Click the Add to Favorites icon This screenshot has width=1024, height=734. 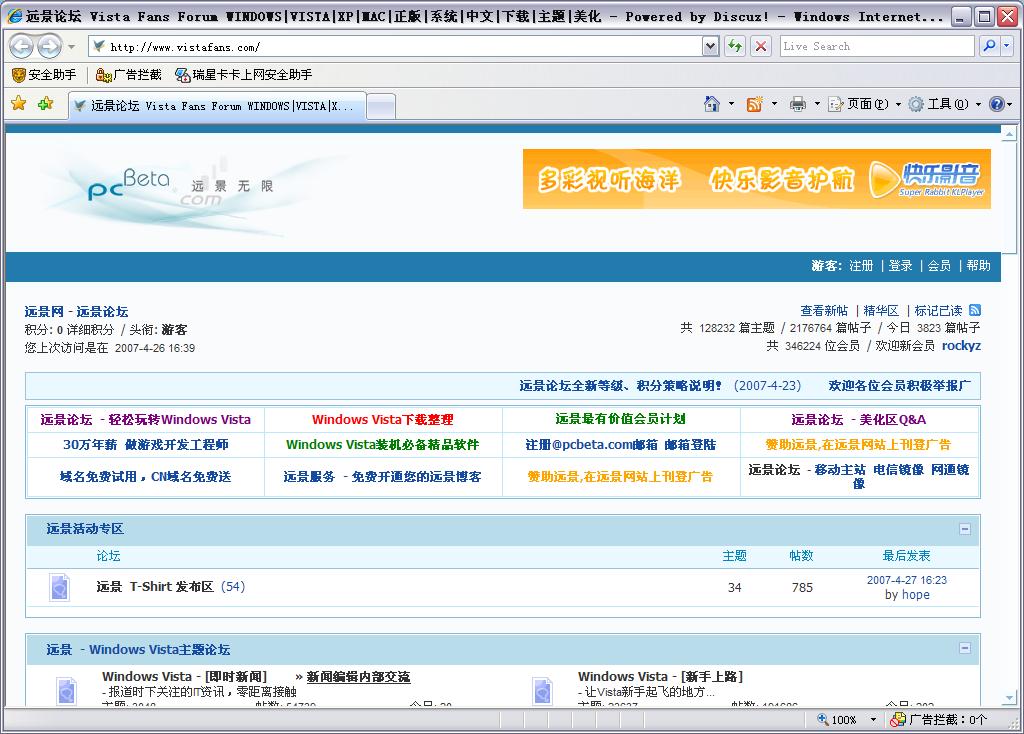pyautogui.click(x=45, y=104)
